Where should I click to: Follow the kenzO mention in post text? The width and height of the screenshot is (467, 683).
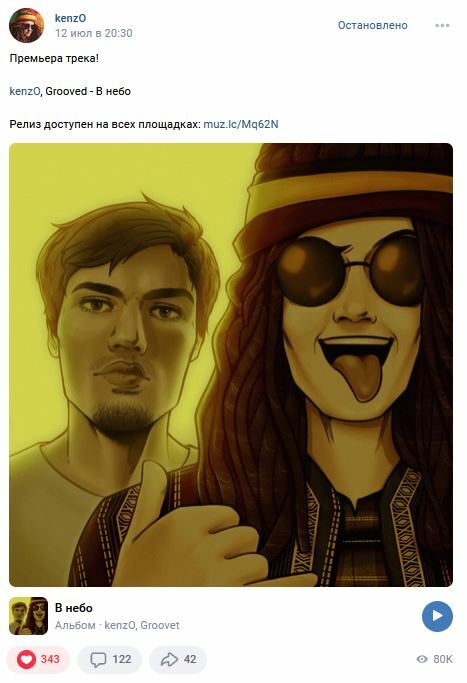point(25,91)
